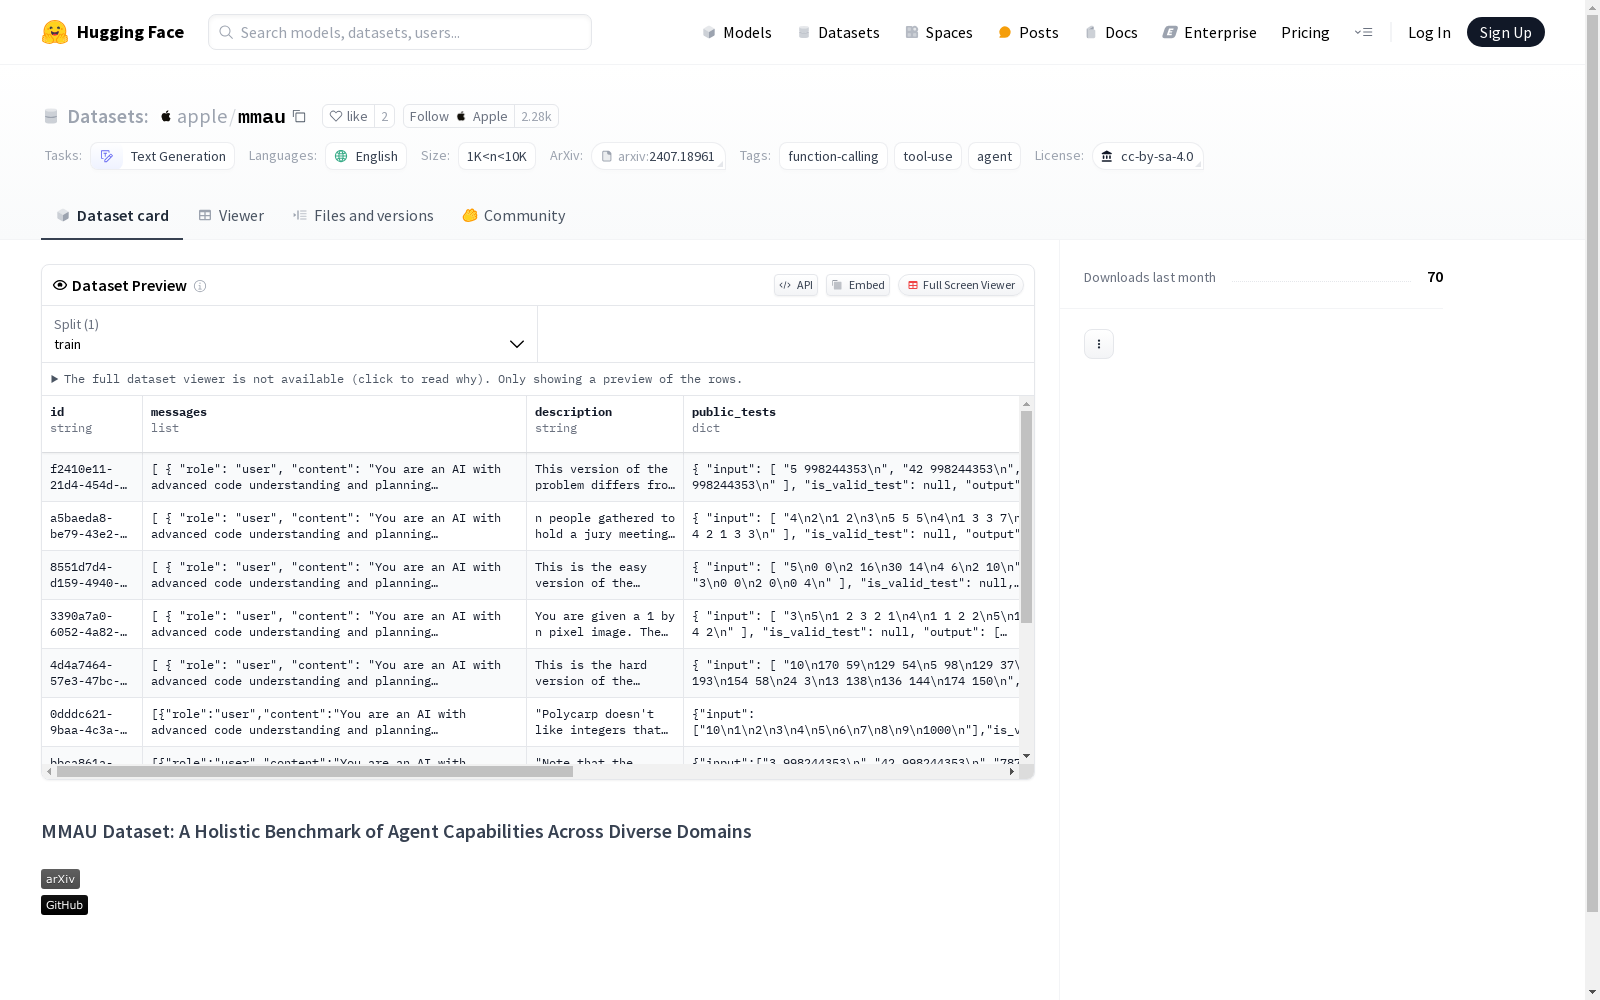This screenshot has height=1000, width=1600.
Task: Click the Apple organization logo before apple
Action: (x=166, y=116)
